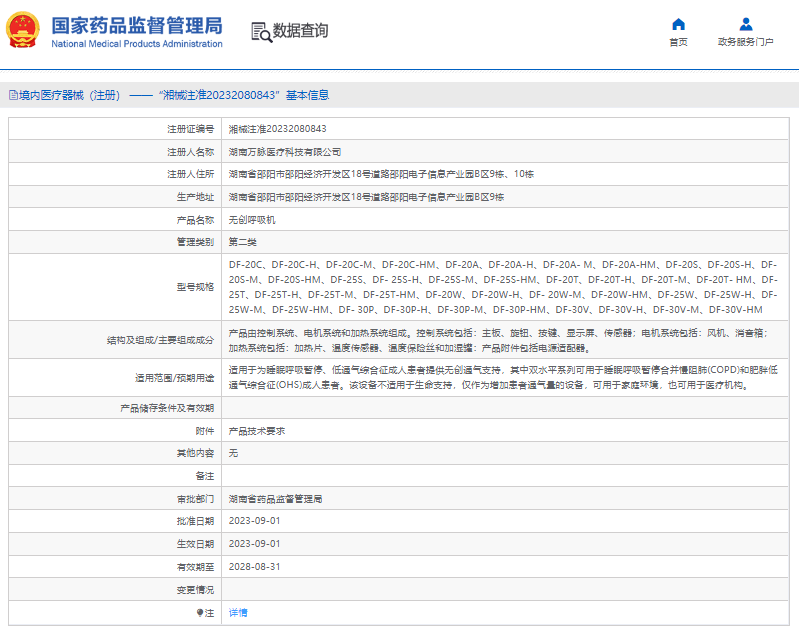Select production address value ending B区9栋
Viewport: 799px width, 631px height.
tap(366, 197)
